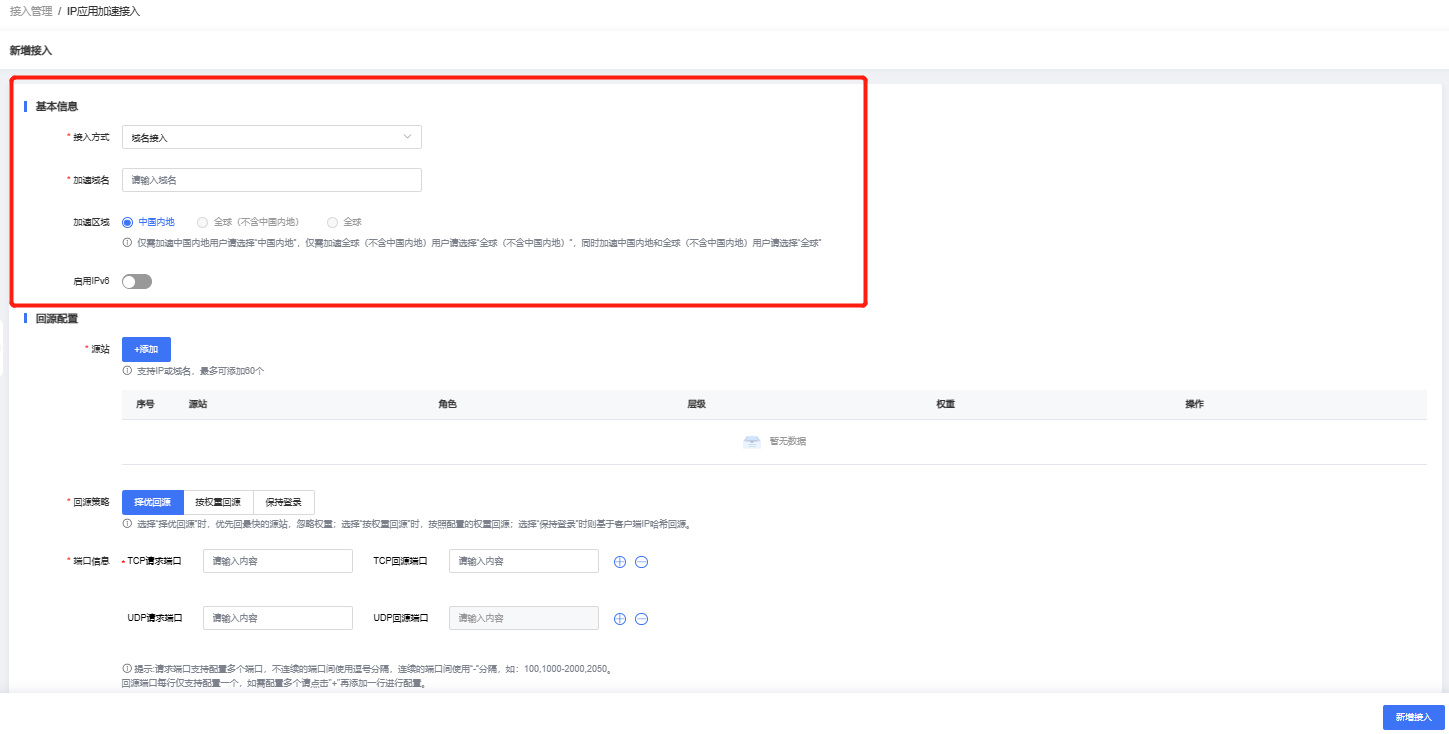Click the 操作 table column header
1449x734 pixels.
pyautogui.click(x=1194, y=404)
